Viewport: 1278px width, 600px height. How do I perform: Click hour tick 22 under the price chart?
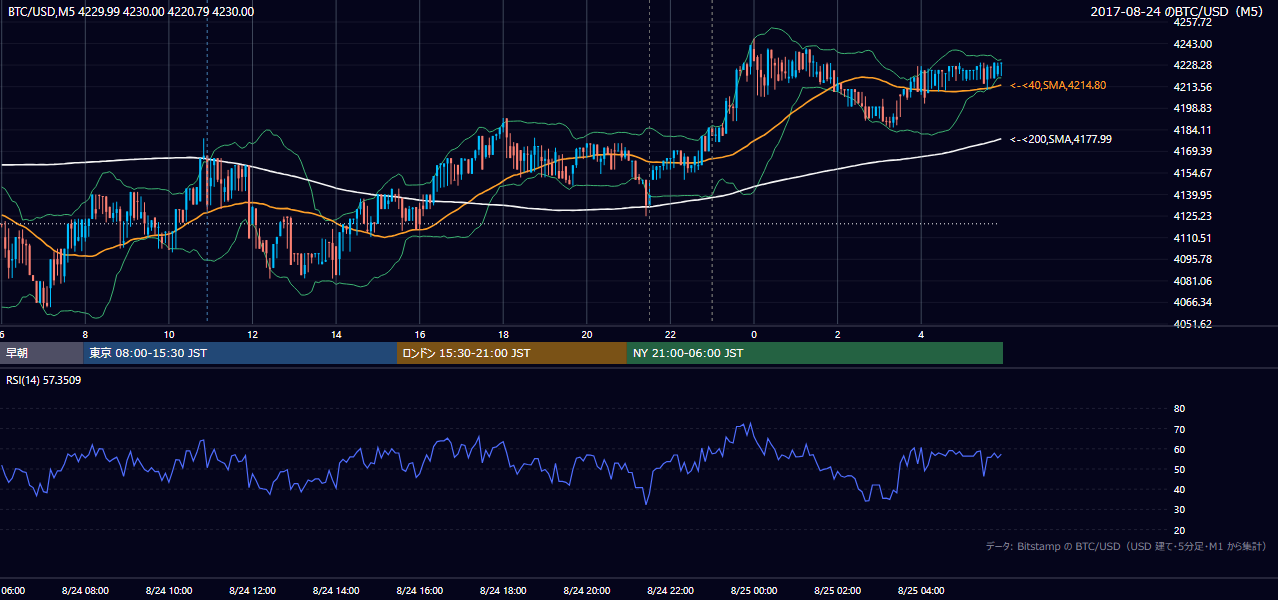(670, 335)
